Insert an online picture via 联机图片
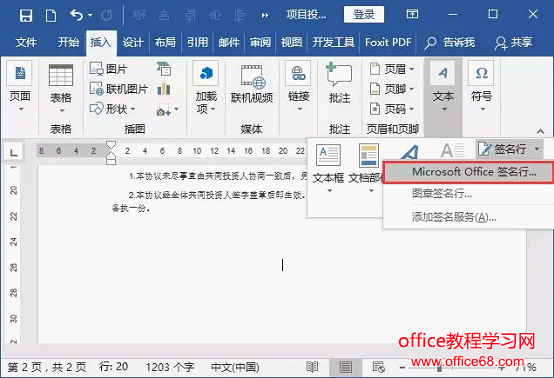Image resolution: width=554 pixels, height=378 pixels. (119, 89)
